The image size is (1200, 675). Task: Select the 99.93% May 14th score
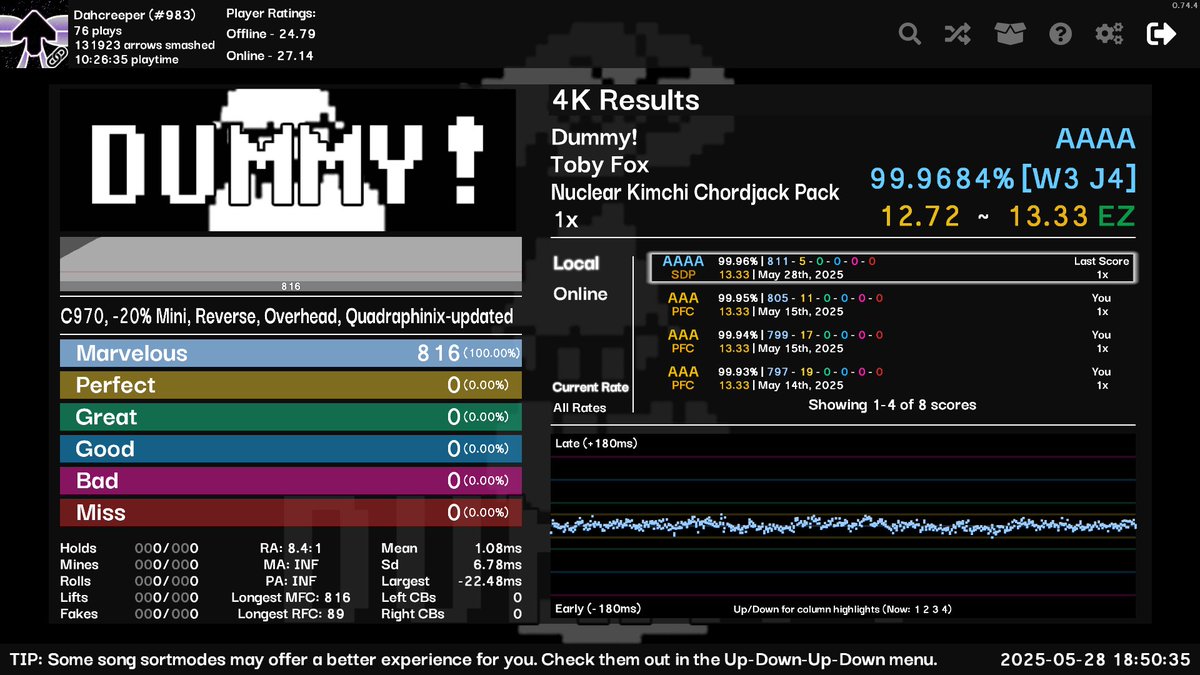(892, 378)
